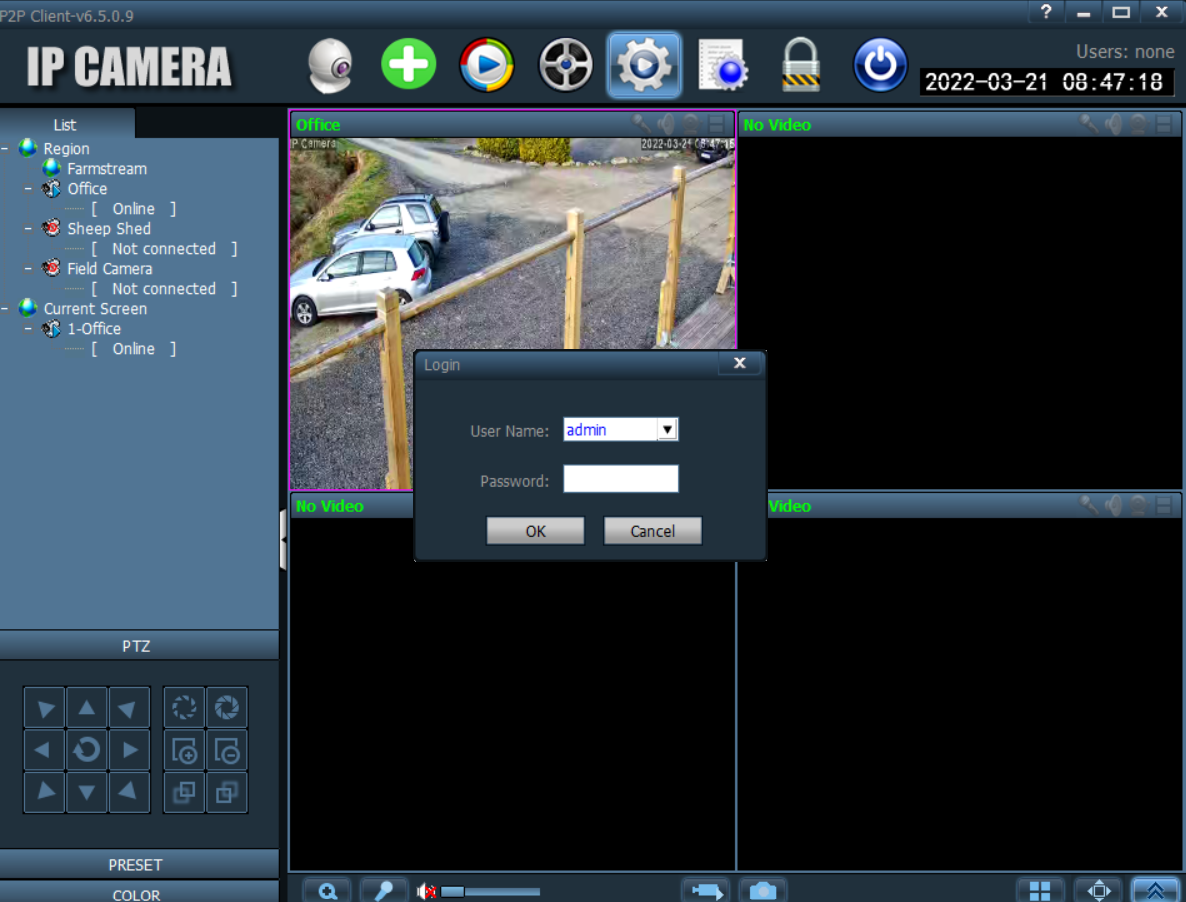
Task: Toggle speaker in top-right No Video header
Action: click(1113, 124)
